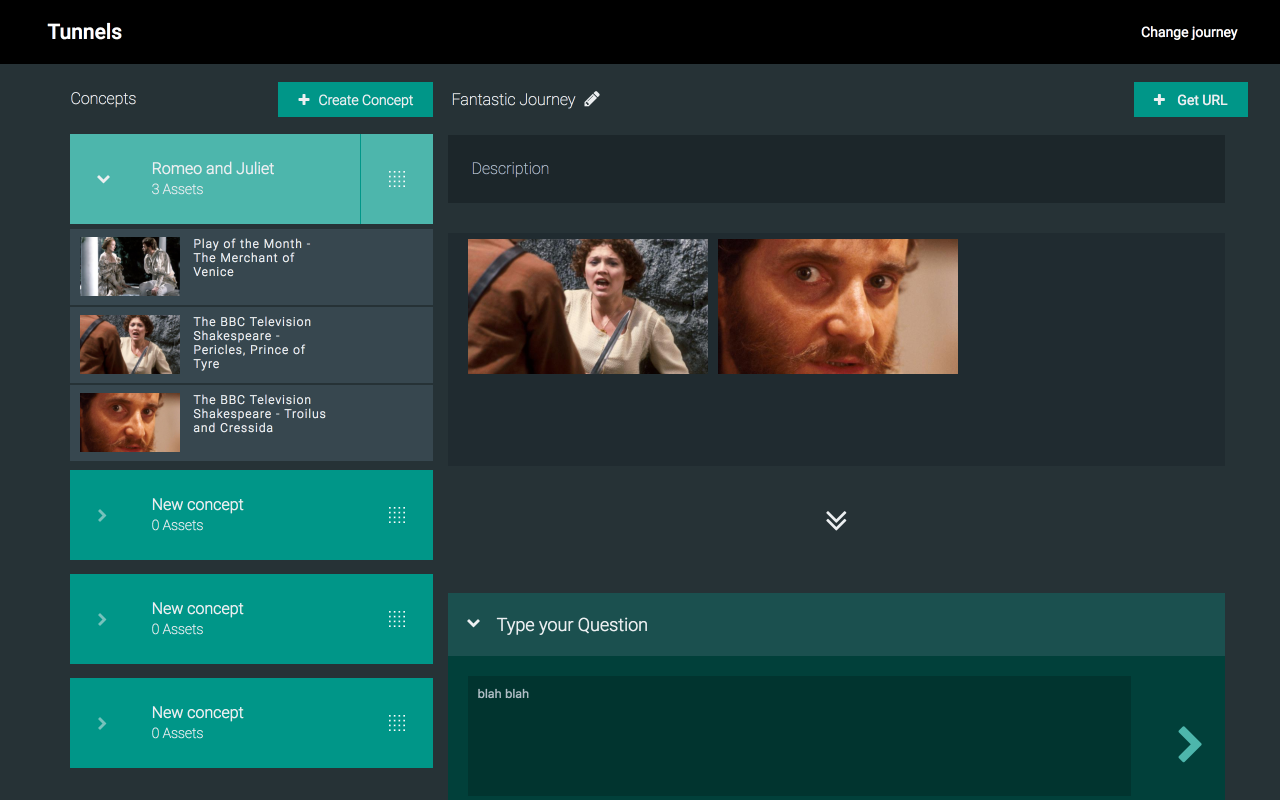Click the Get URL button

[x=1190, y=100]
